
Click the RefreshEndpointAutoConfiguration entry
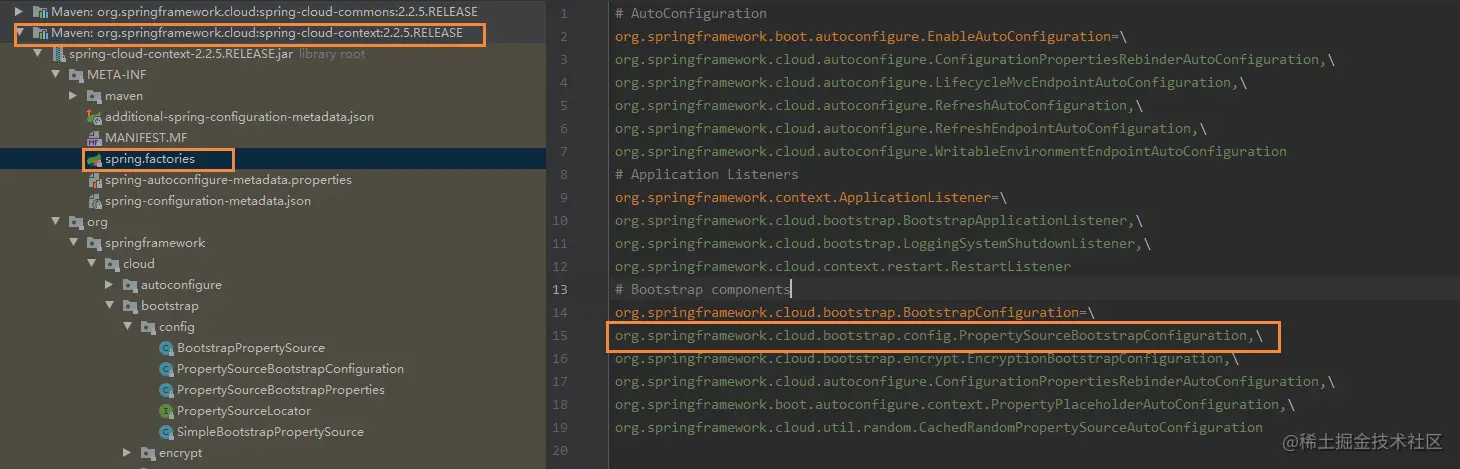tap(911, 129)
